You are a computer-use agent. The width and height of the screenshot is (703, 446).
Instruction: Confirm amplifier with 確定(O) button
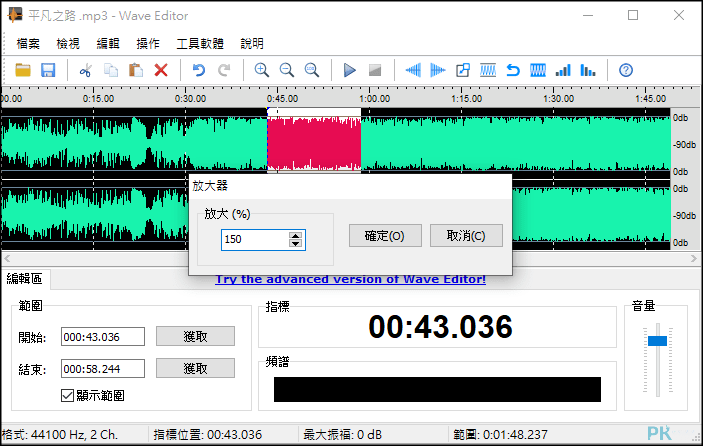tap(385, 236)
